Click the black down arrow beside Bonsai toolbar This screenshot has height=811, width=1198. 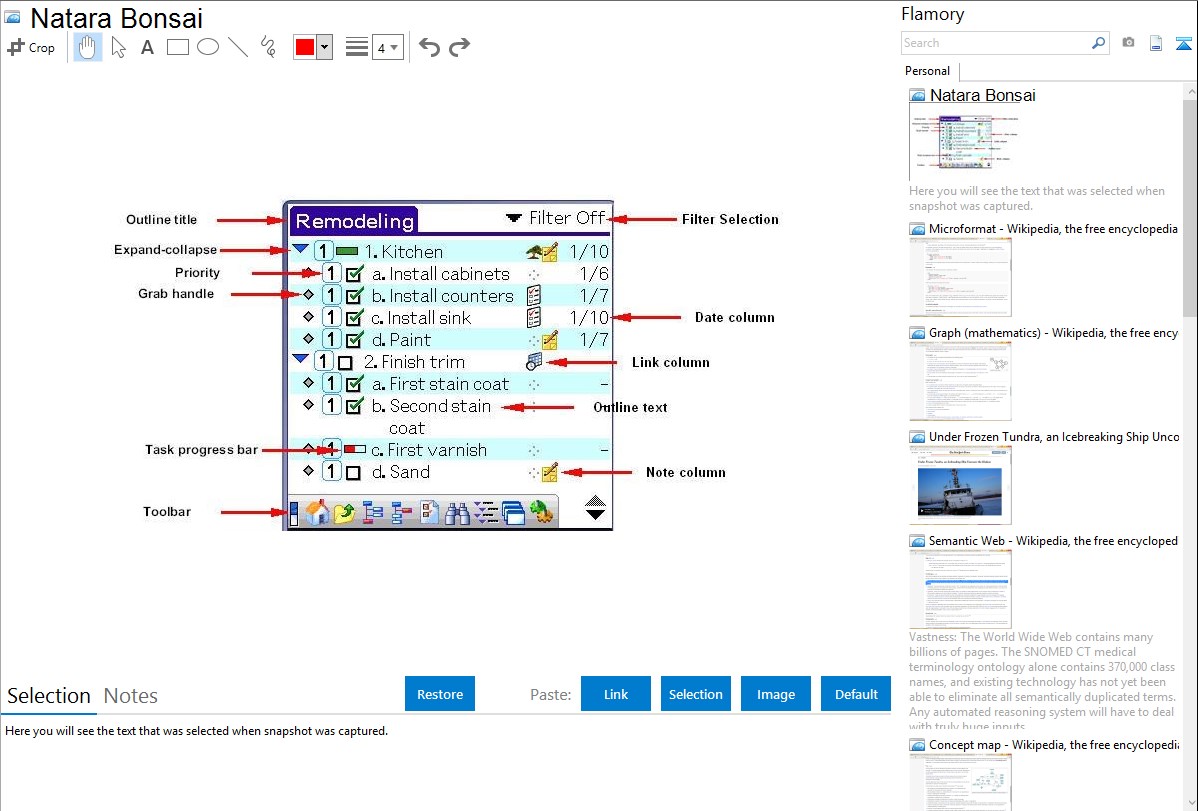(595, 514)
